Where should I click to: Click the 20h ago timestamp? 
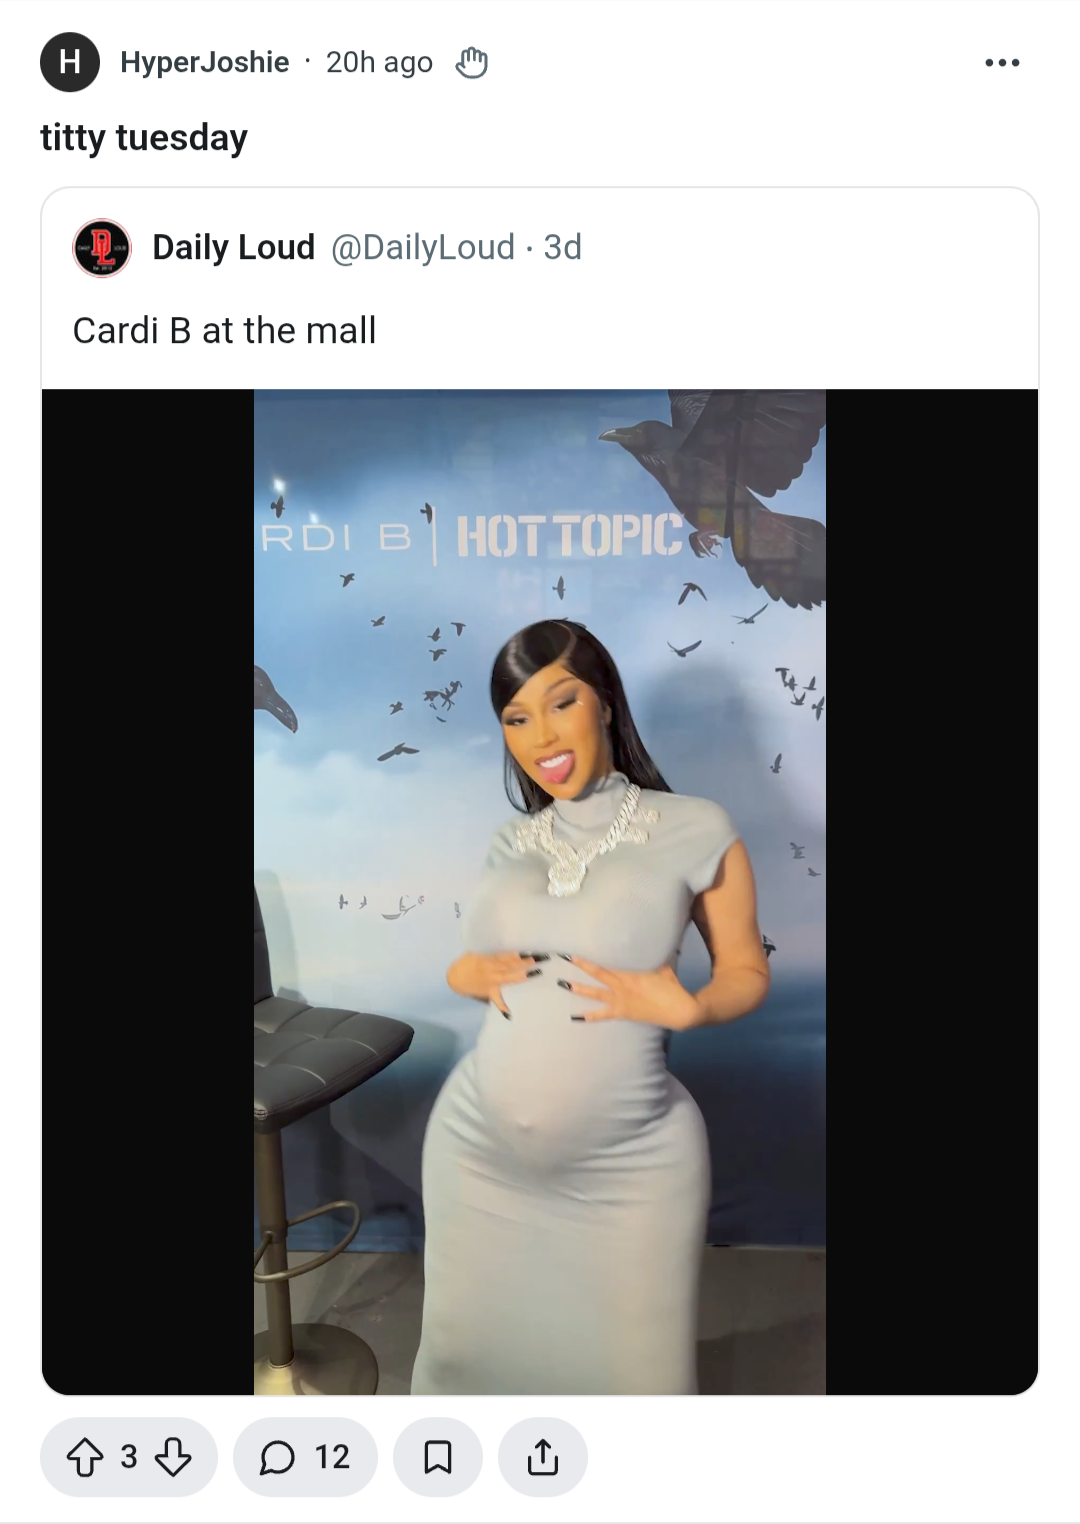[x=379, y=62]
